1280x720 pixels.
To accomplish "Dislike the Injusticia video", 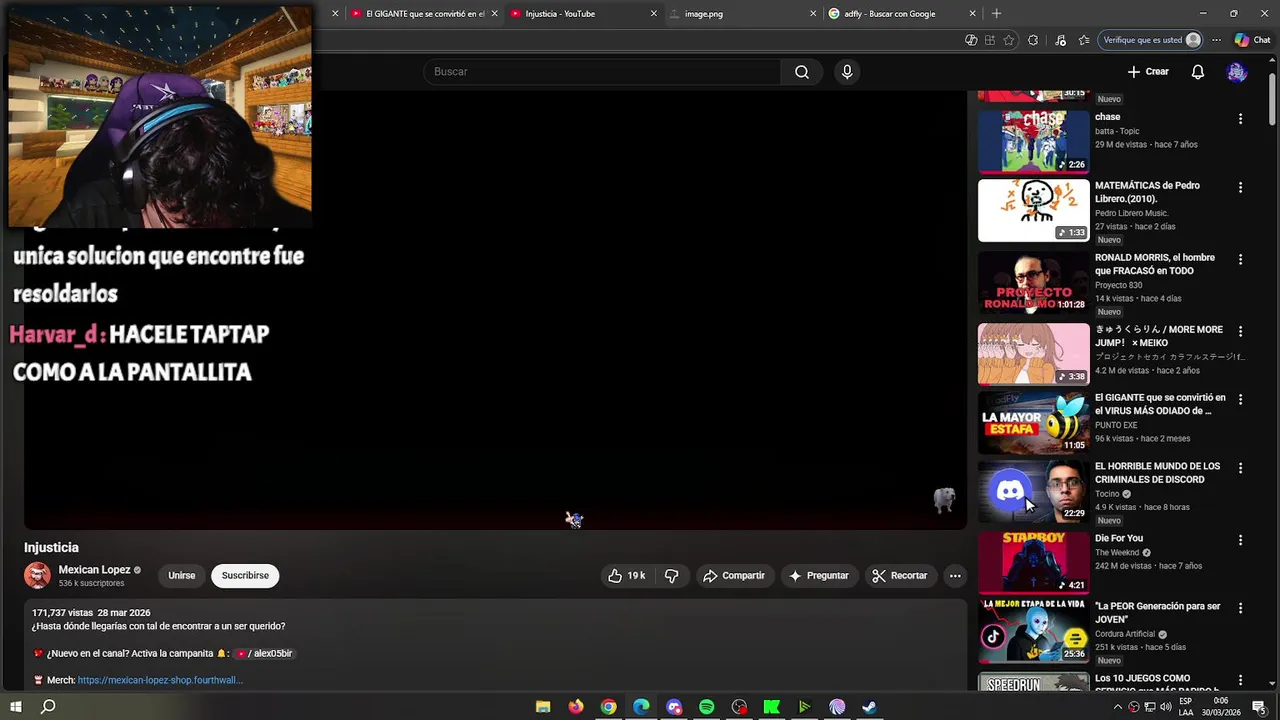I will 672,576.
